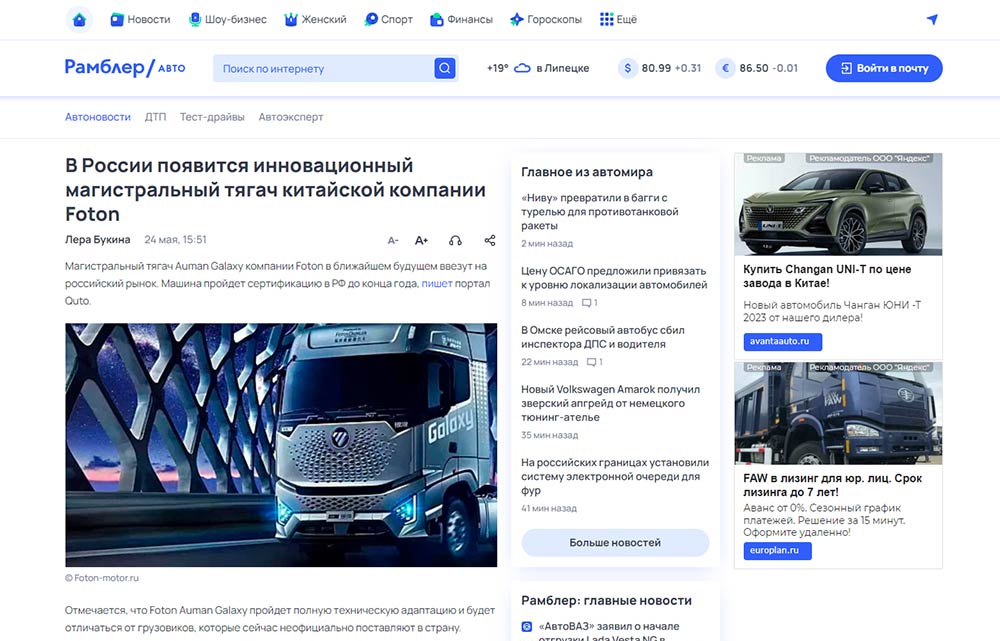Increase font size with A+ icon
The image size is (1000, 641).
tap(422, 240)
